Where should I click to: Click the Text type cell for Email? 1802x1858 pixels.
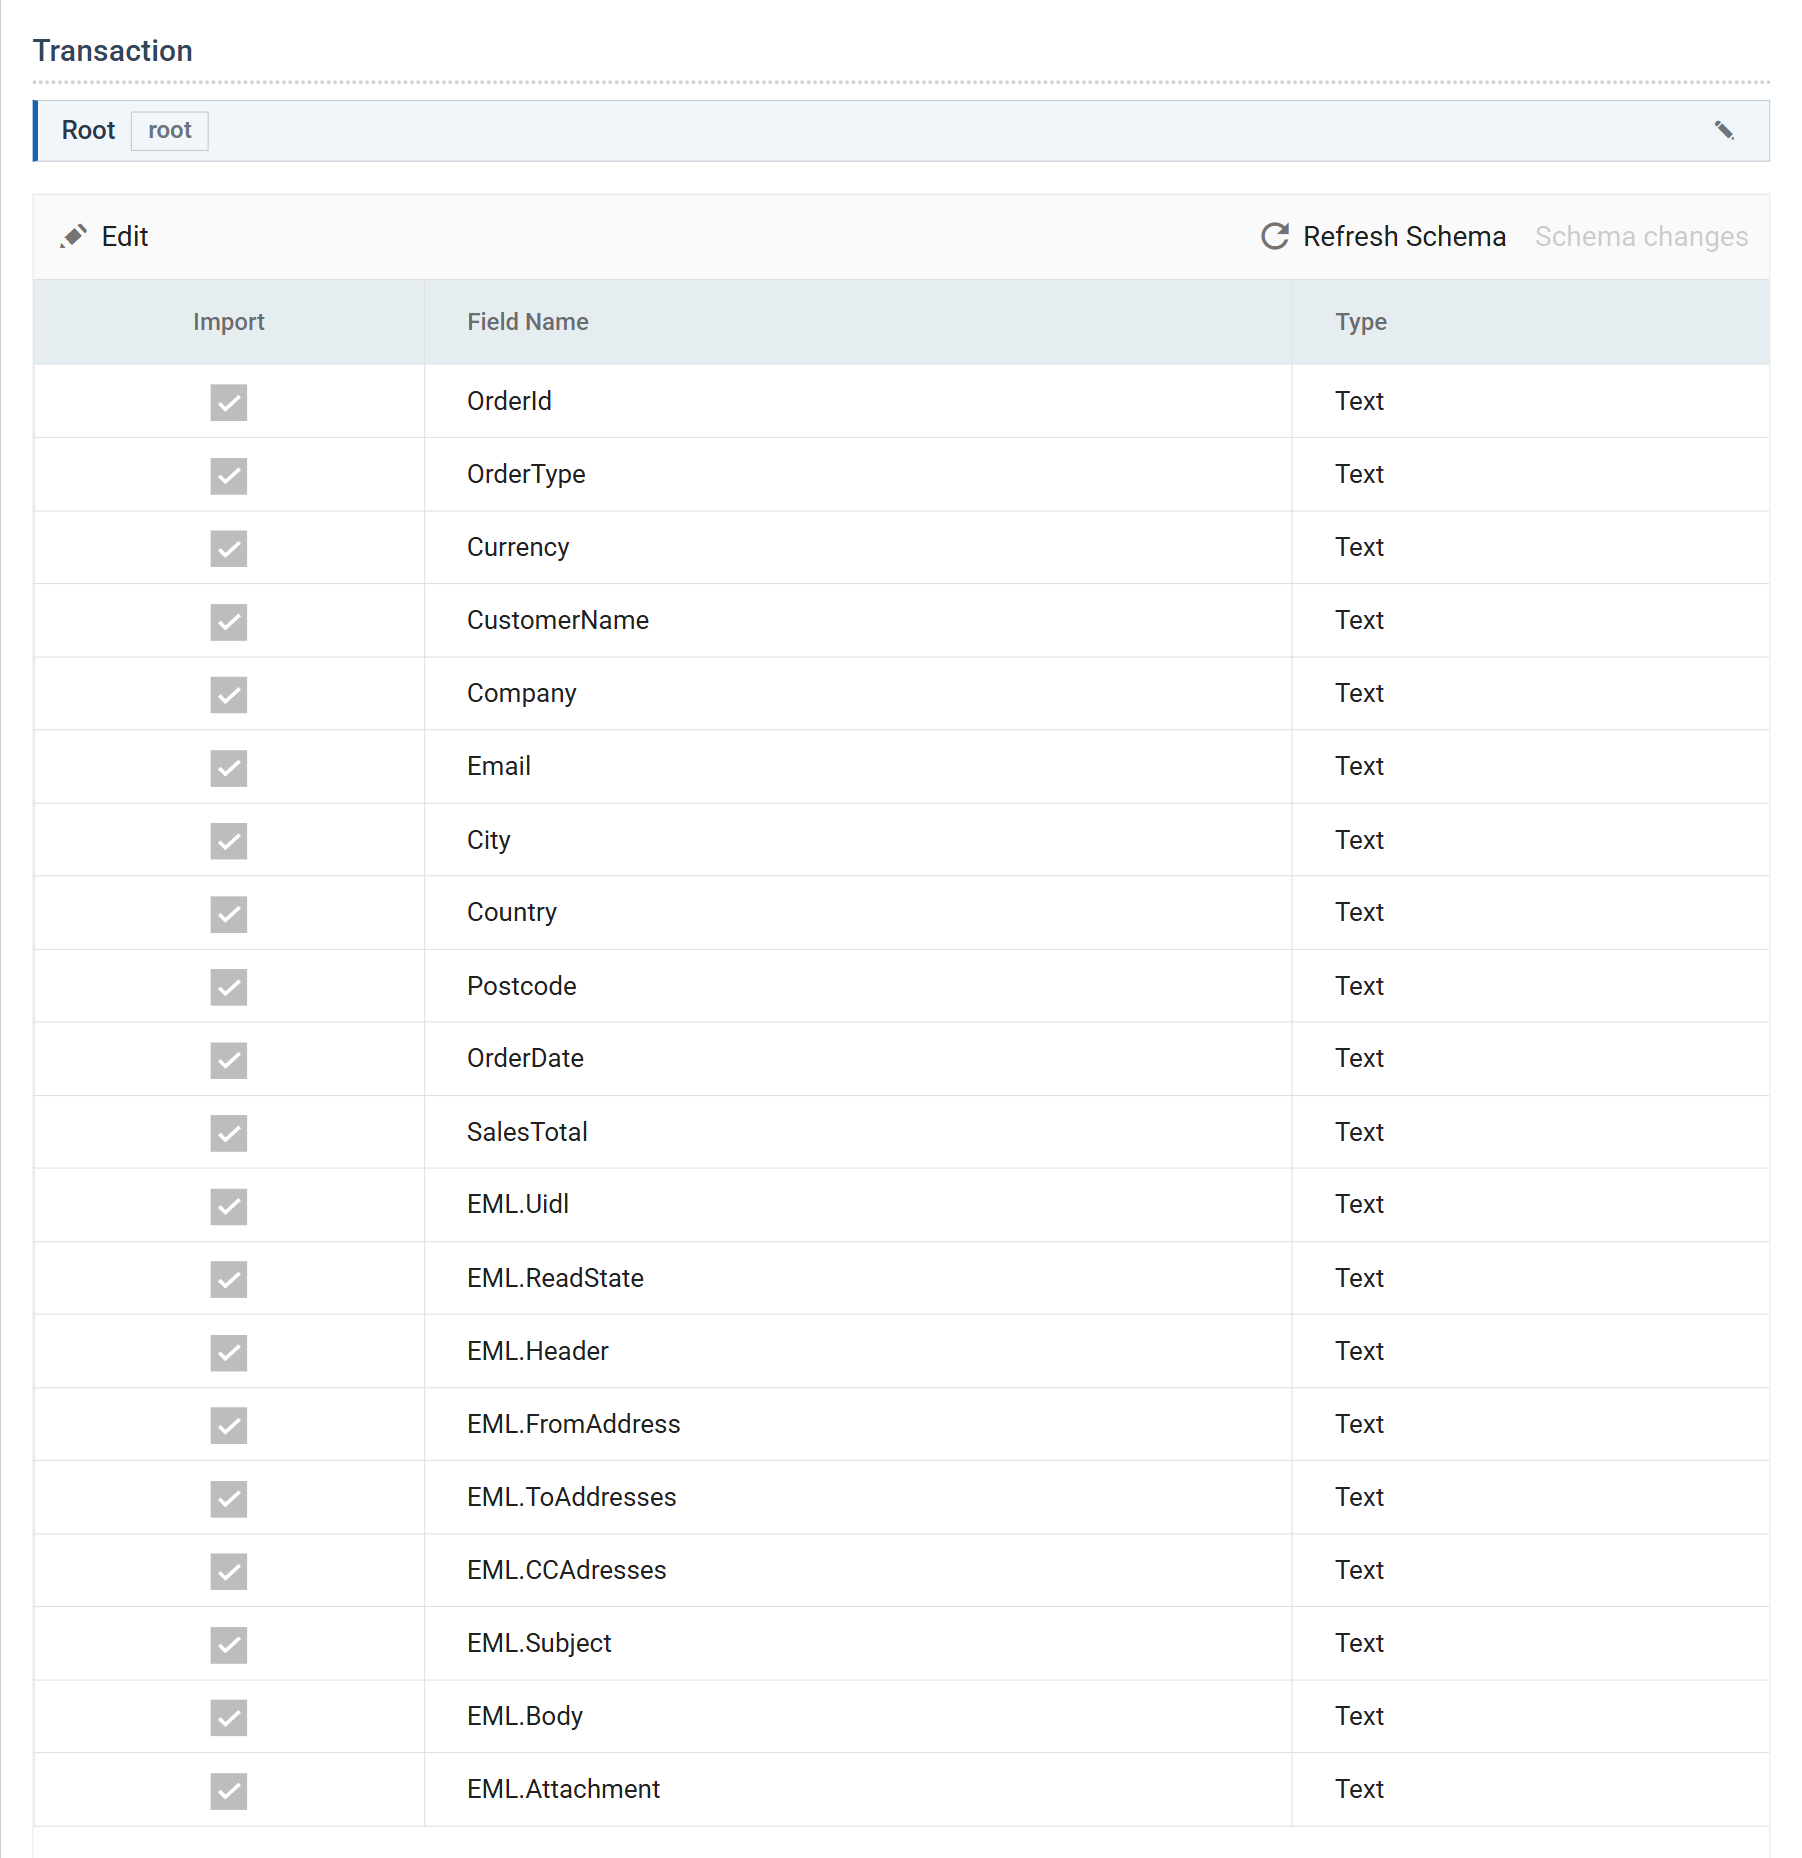click(x=1530, y=767)
